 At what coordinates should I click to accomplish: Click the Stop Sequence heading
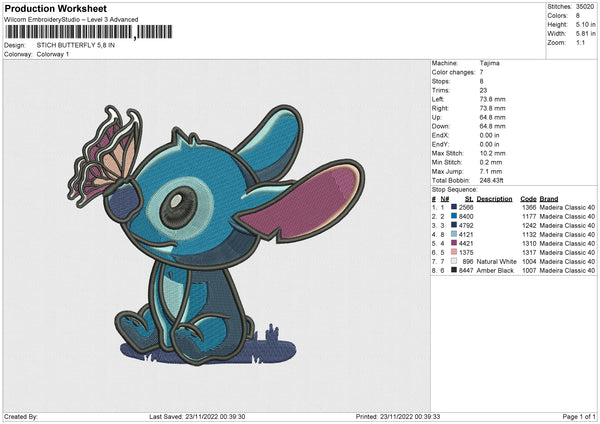[455, 190]
